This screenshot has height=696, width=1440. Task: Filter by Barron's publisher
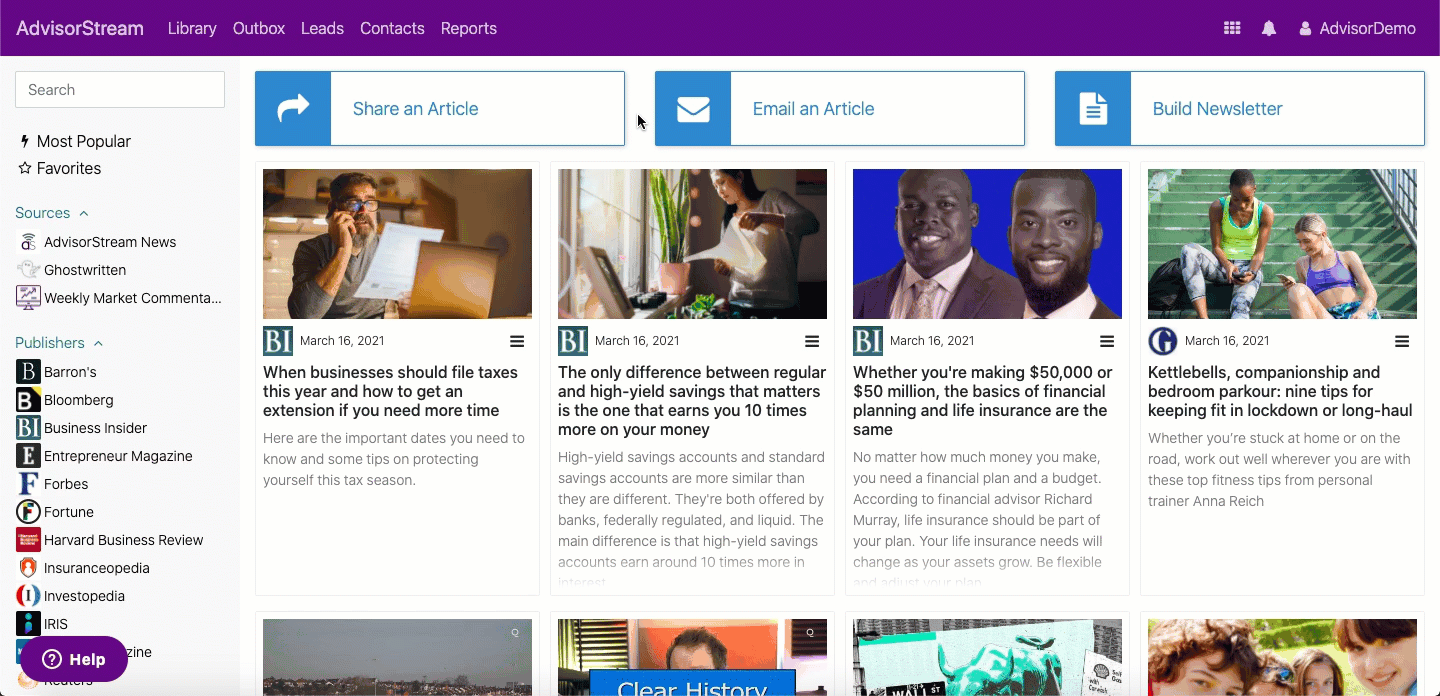(70, 372)
